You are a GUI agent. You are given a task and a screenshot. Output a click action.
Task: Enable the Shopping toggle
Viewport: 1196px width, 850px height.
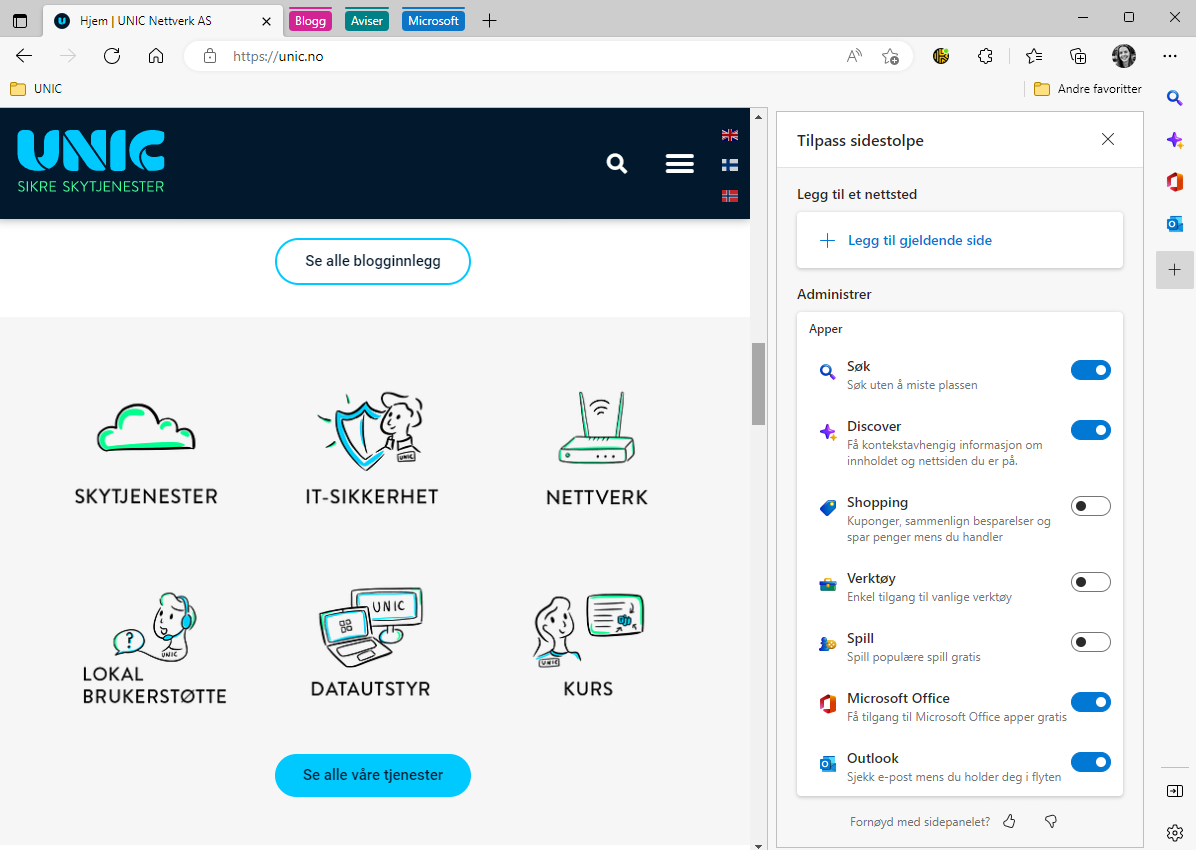1090,505
